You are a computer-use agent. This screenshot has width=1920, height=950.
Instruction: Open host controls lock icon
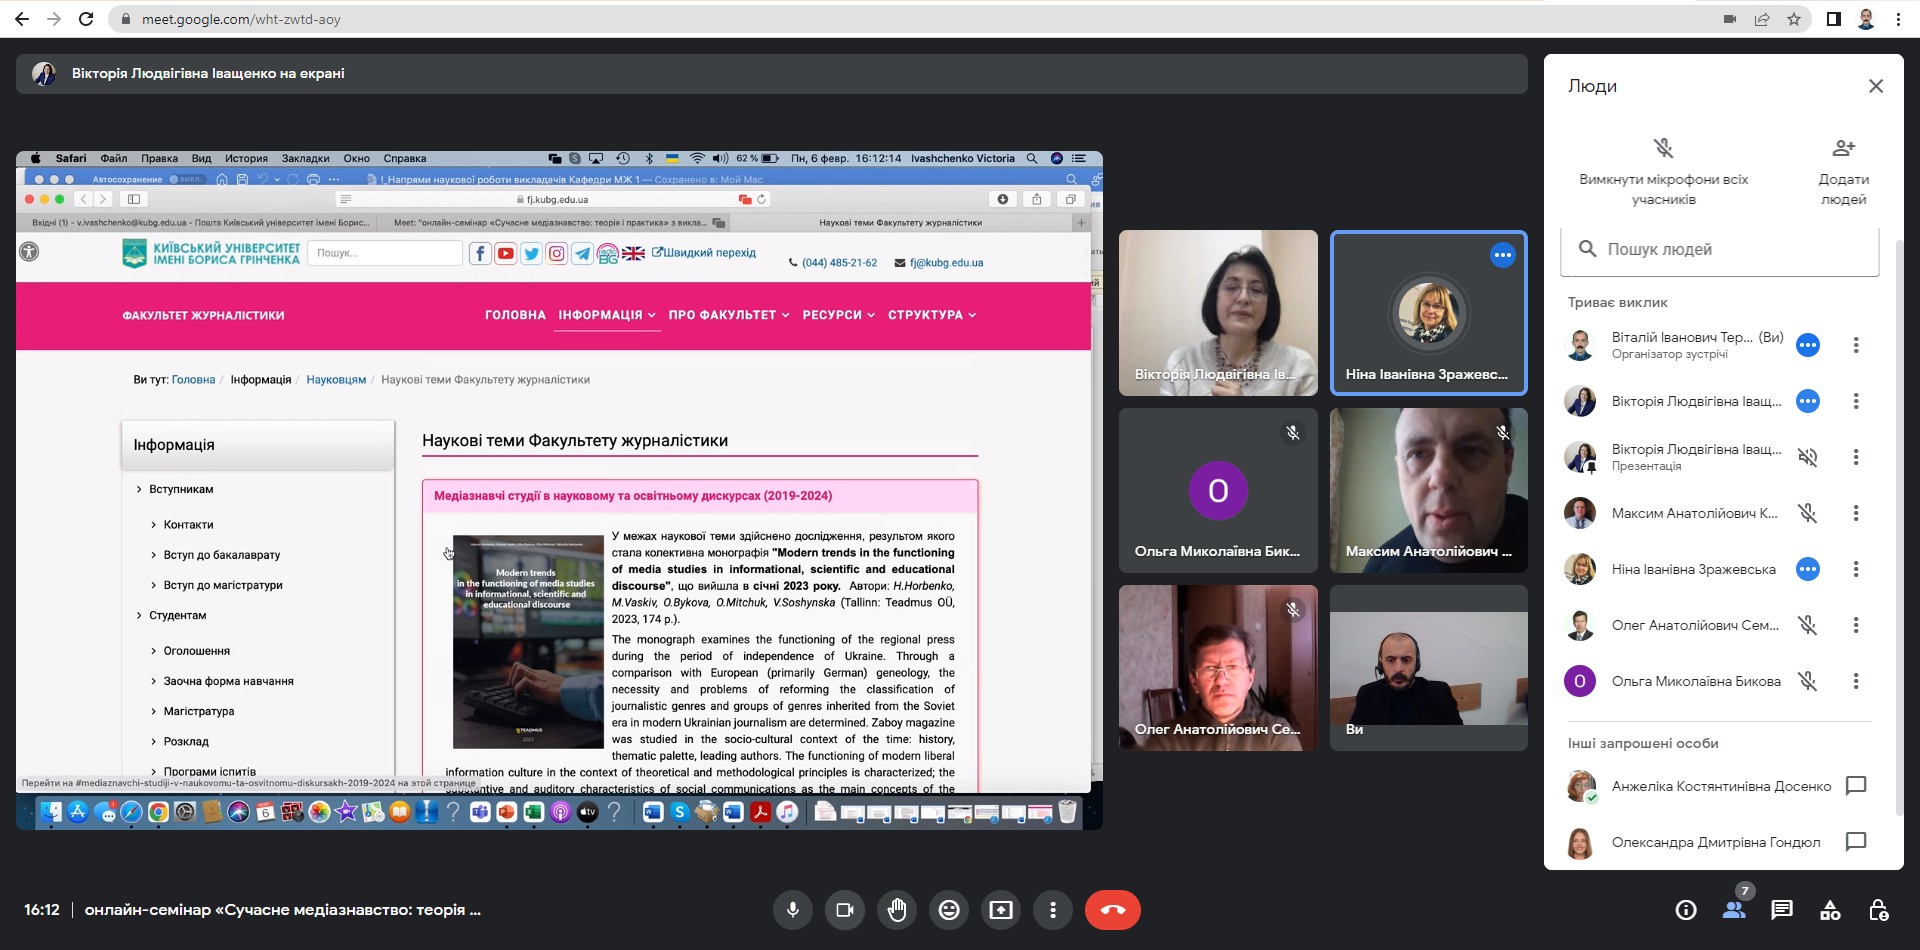(x=1878, y=910)
